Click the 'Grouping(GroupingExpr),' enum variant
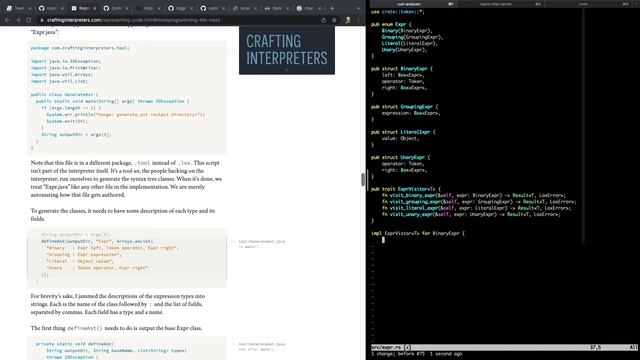 pyautogui.click(x=412, y=37)
